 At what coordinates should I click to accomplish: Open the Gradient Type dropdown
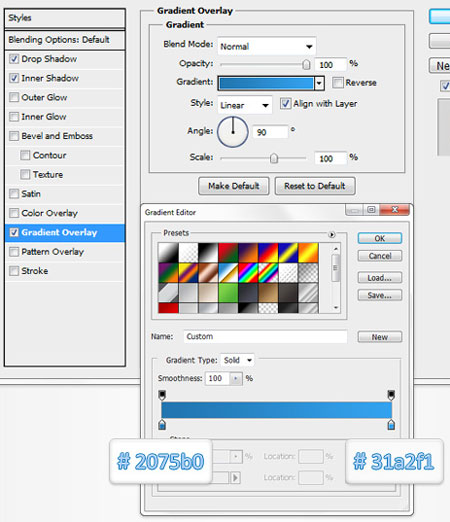[237, 360]
